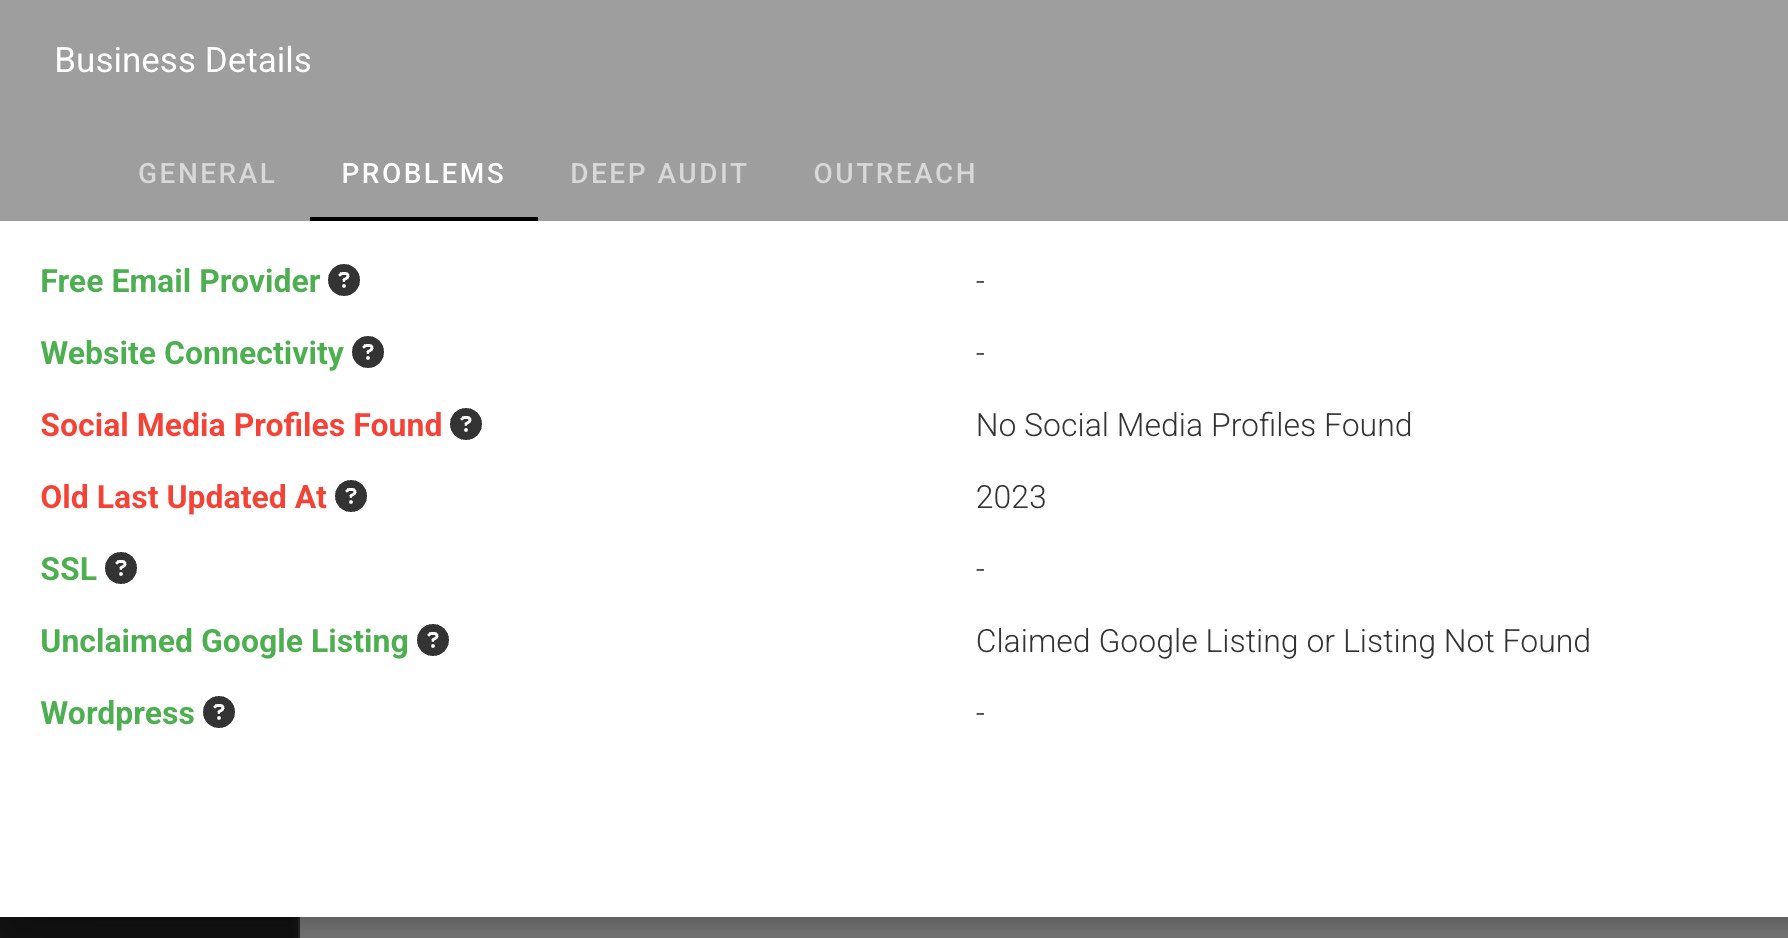Image resolution: width=1788 pixels, height=938 pixels.
Task: Open the Wordpress help icon
Action: [219, 712]
